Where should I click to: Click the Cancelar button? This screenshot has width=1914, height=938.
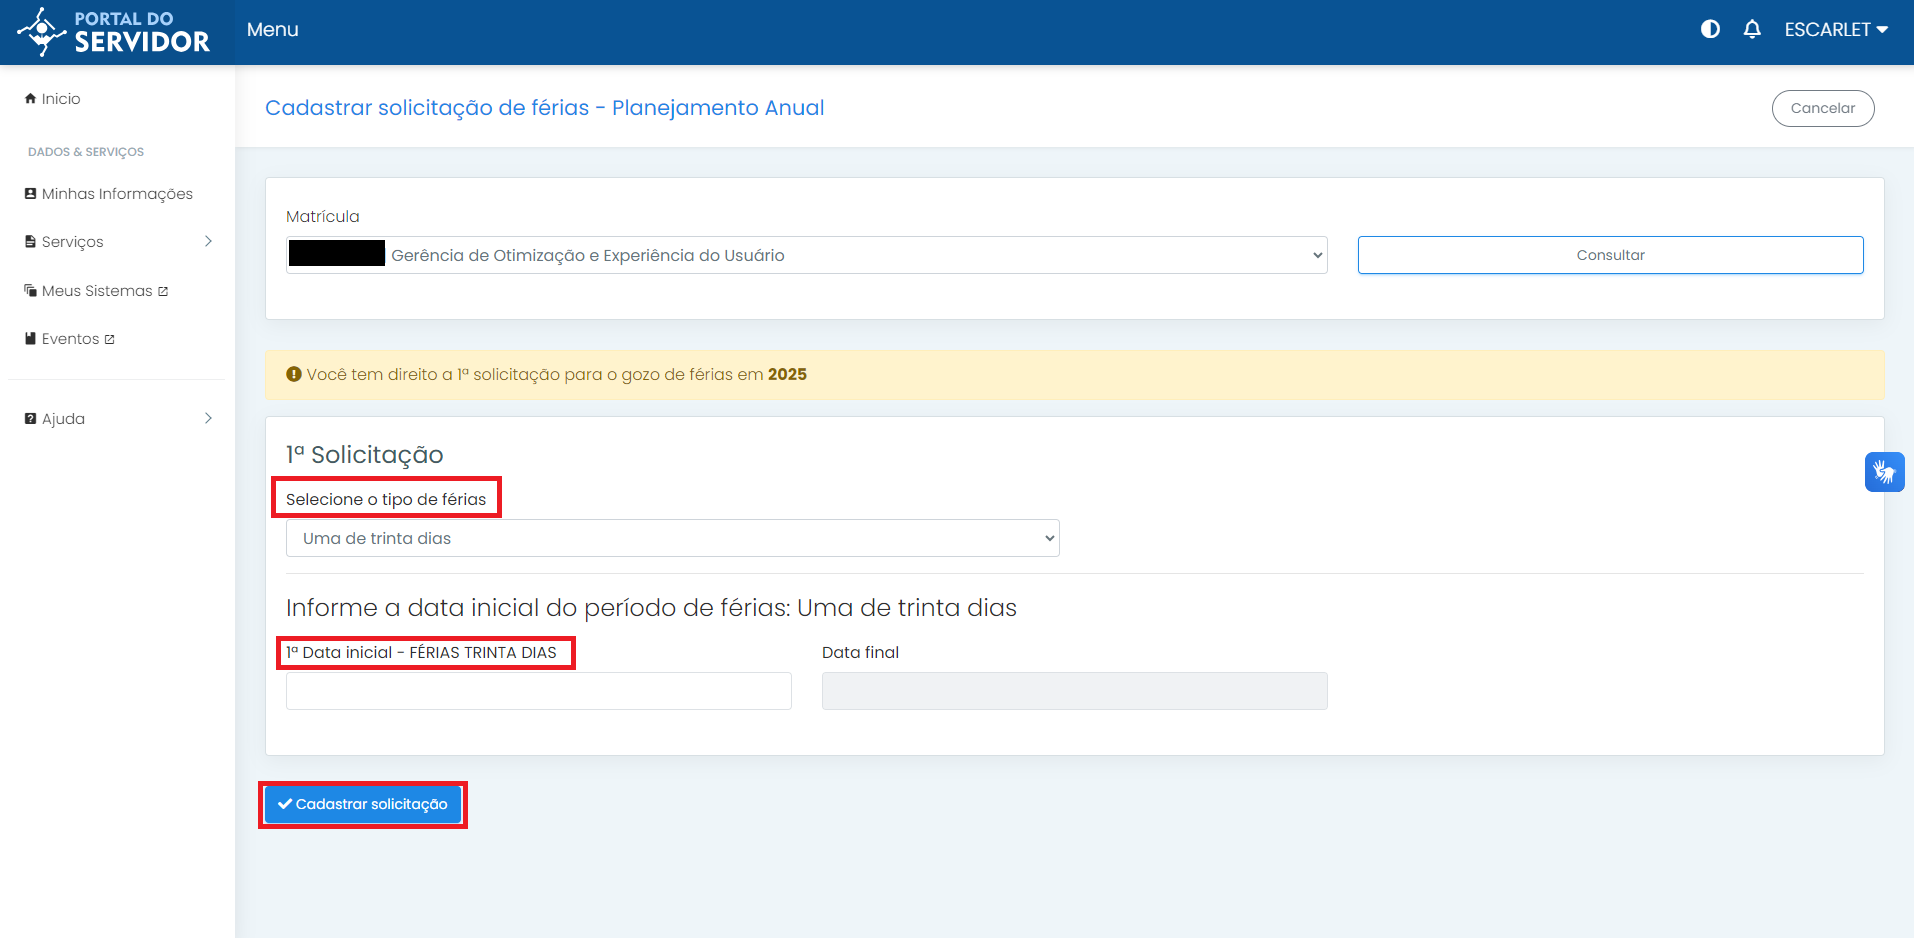(x=1822, y=108)
